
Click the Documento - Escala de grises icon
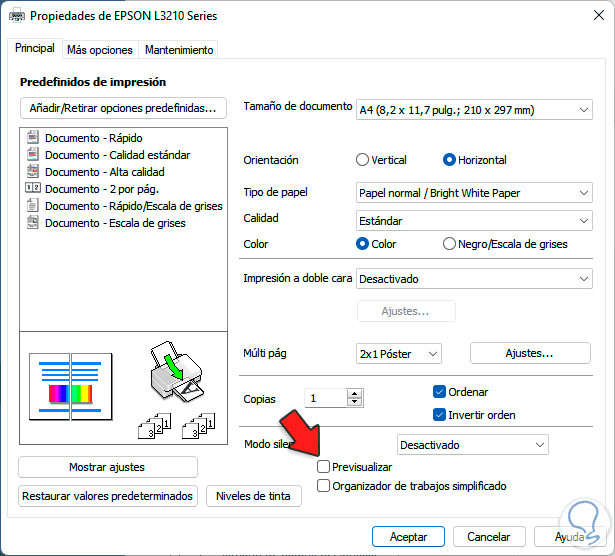(33, 222)
